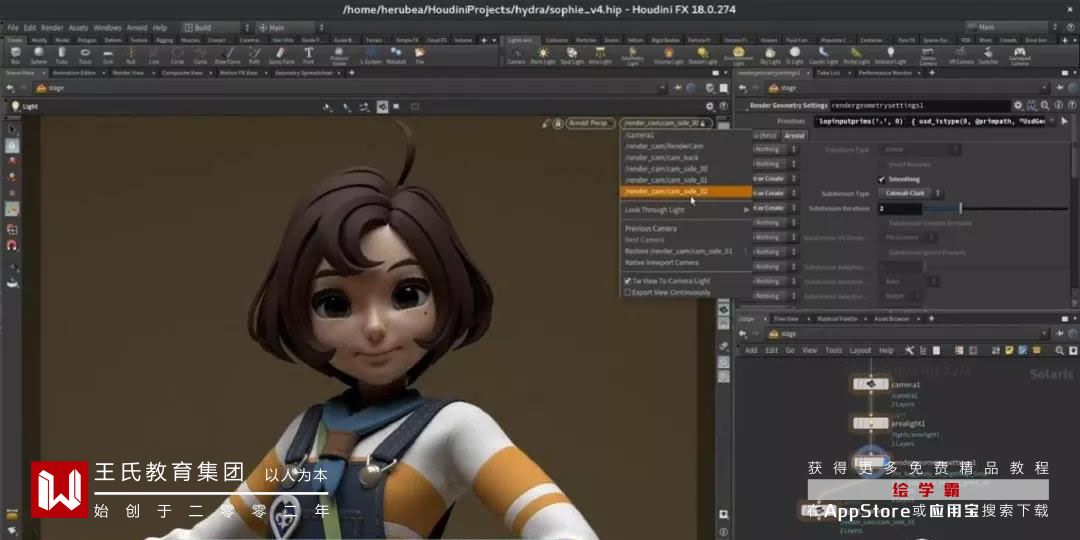The height and width of the screenshot is (540, 1080).
Task: Click the node name field rendergeometrysettings1
Action: (x=919, y=105)
